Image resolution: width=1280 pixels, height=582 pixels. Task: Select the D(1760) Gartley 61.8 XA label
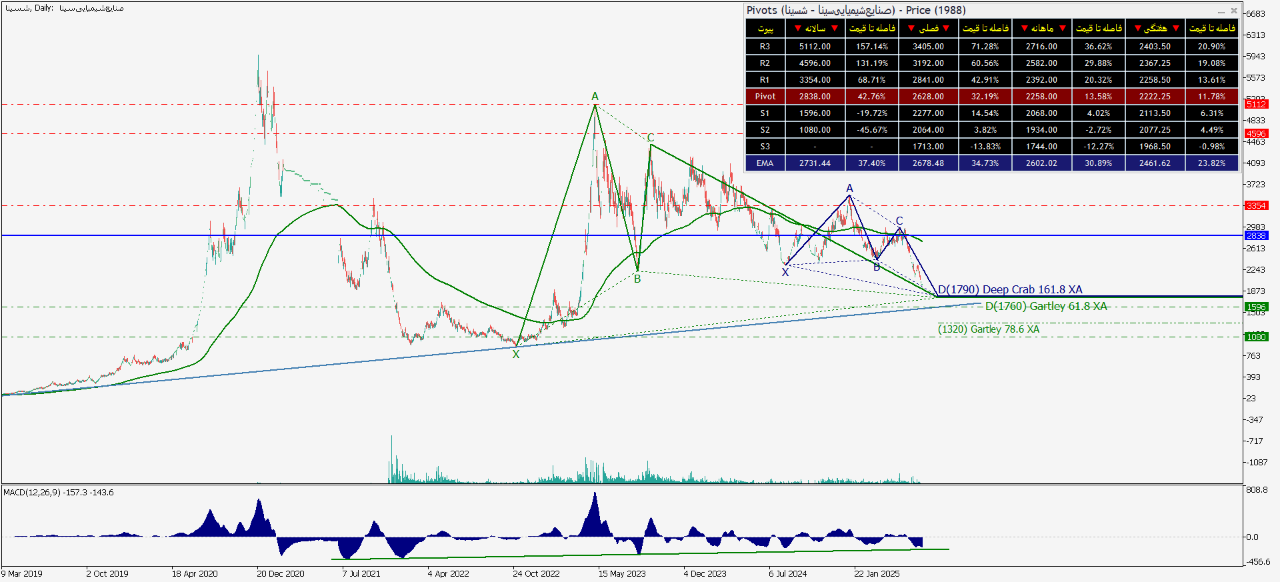tap(1046, 306)
